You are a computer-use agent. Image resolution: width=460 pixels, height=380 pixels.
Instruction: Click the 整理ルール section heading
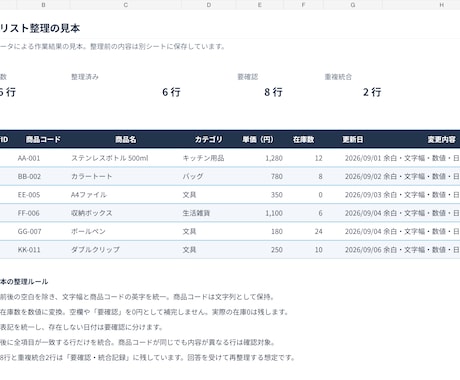(24, 282)
